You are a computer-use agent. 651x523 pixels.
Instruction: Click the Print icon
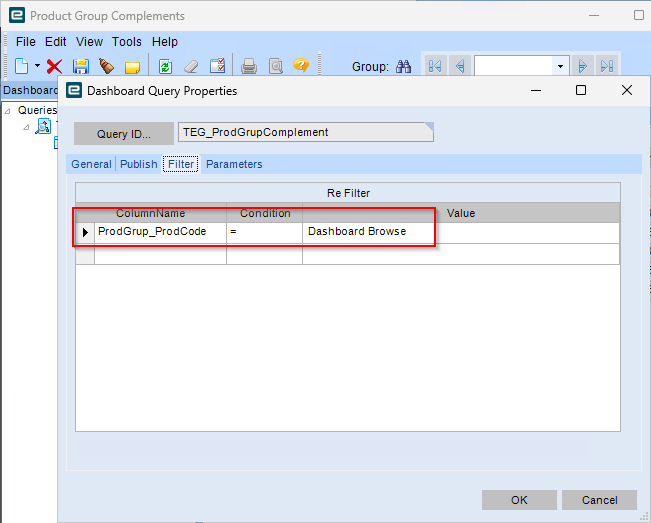click(x=249, y=66)
